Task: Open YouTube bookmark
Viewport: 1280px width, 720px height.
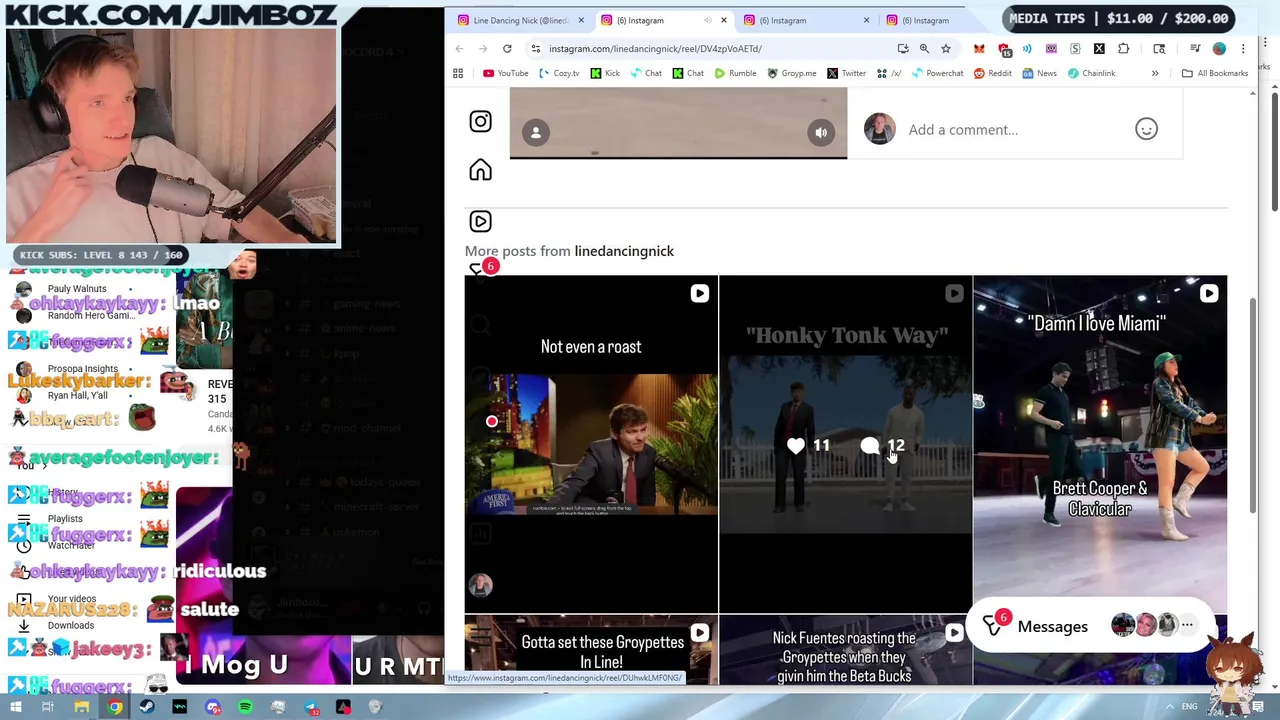Action: pyautogui.click(x=505, y=73)
